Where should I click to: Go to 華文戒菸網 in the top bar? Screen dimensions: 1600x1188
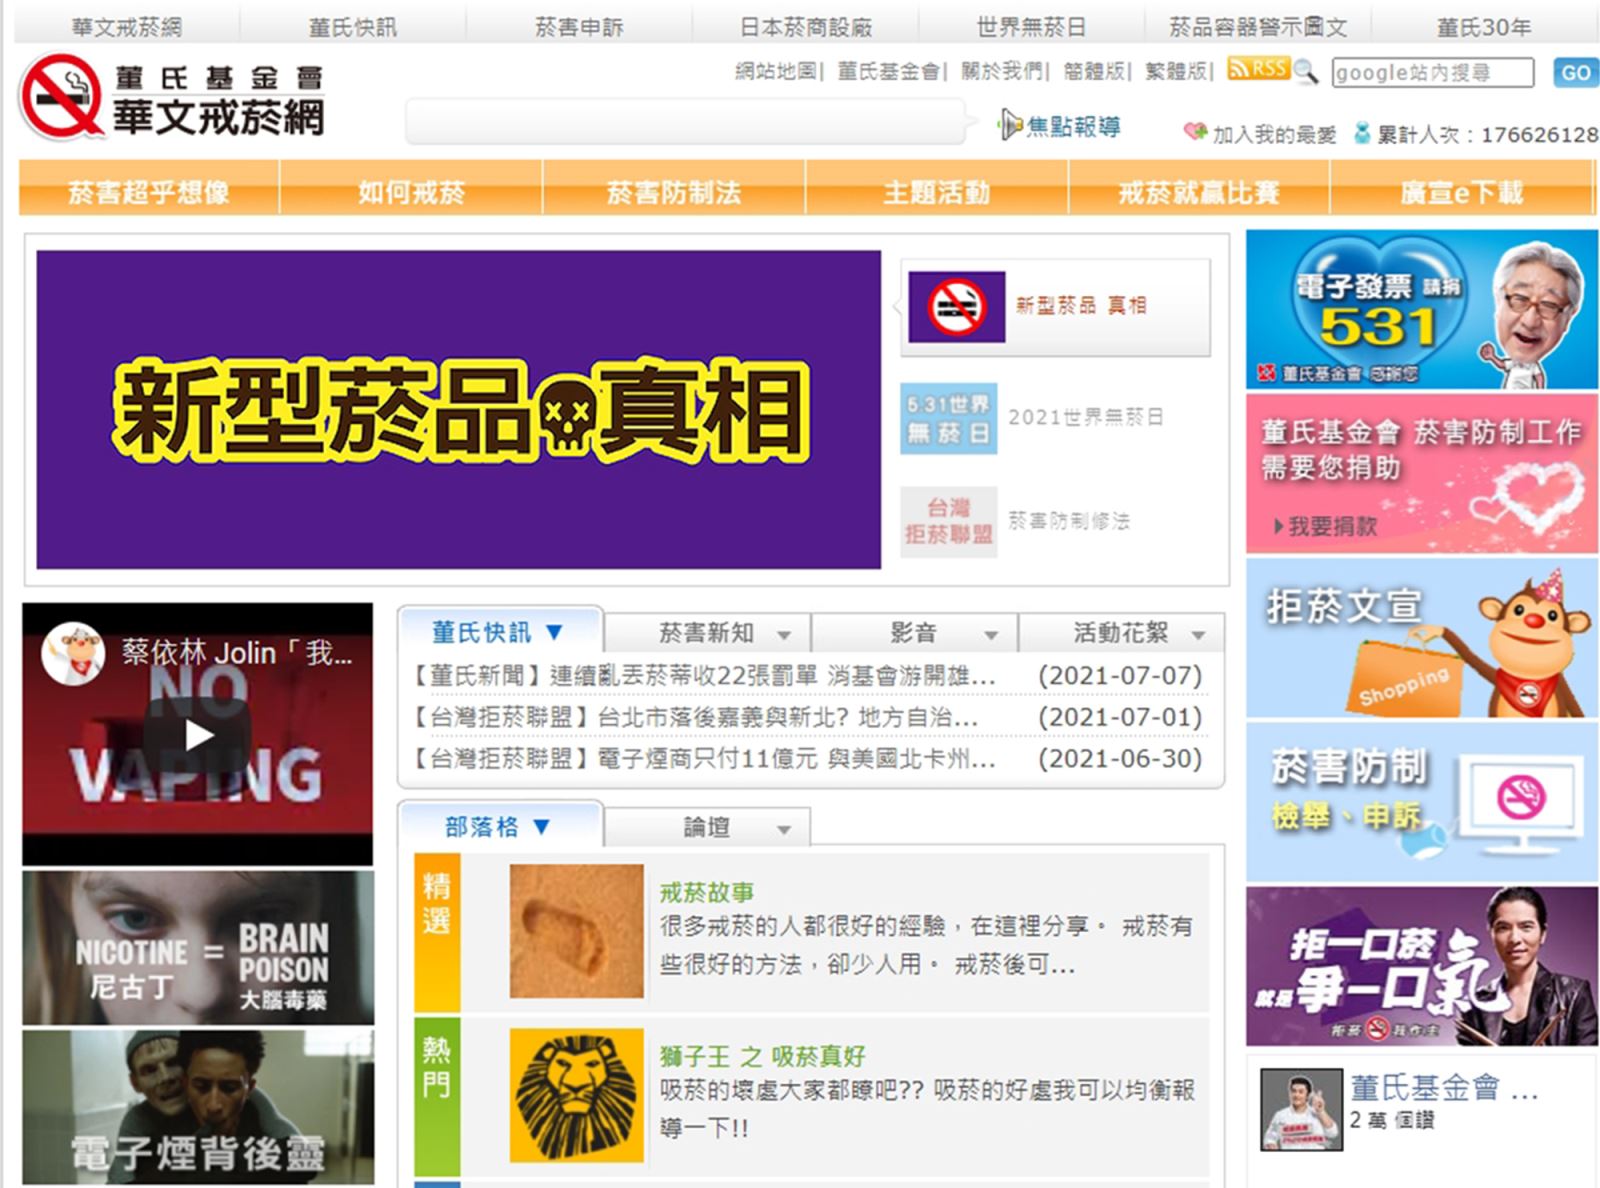click(x=127, y=27)
